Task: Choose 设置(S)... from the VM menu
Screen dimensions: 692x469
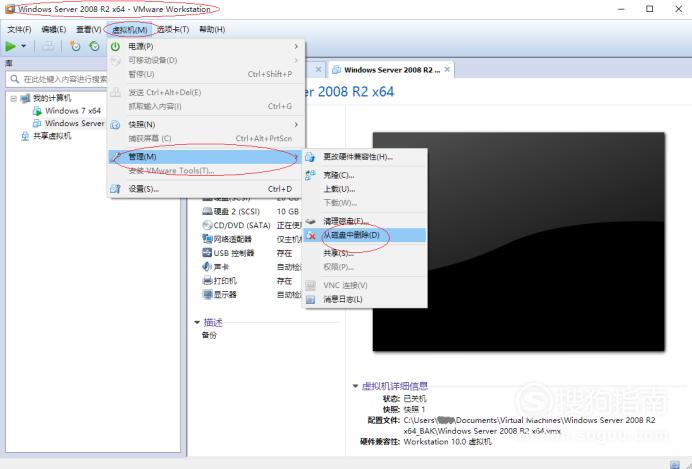Action: pyautogui.click(x=206, y=189)
